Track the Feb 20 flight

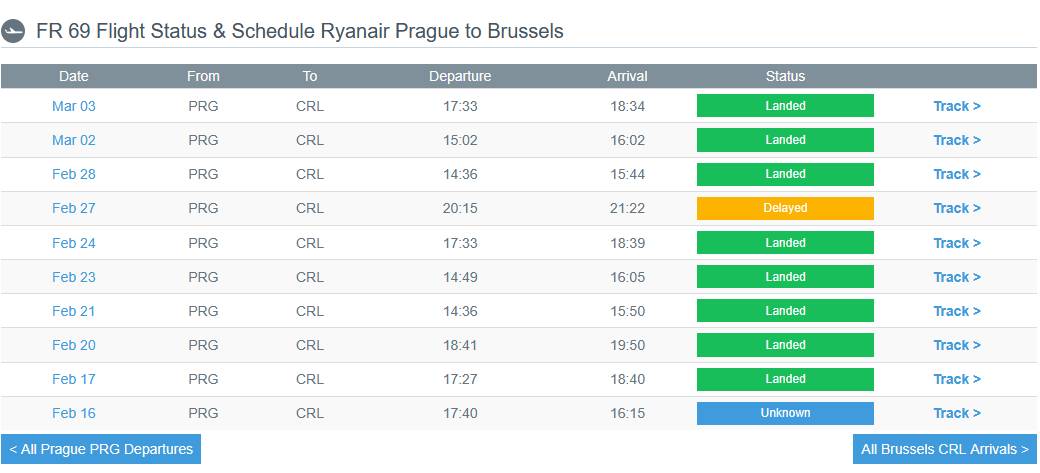click(x=957, y=345)
